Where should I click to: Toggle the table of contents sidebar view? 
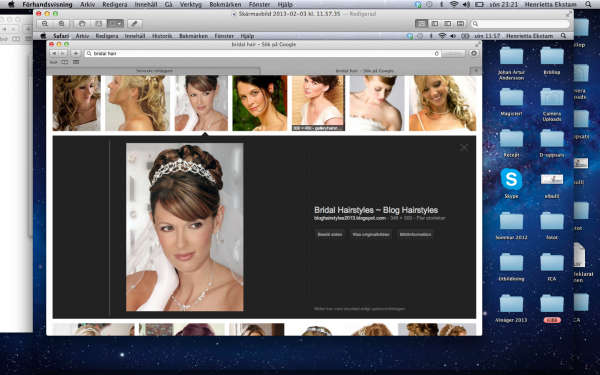447,24
